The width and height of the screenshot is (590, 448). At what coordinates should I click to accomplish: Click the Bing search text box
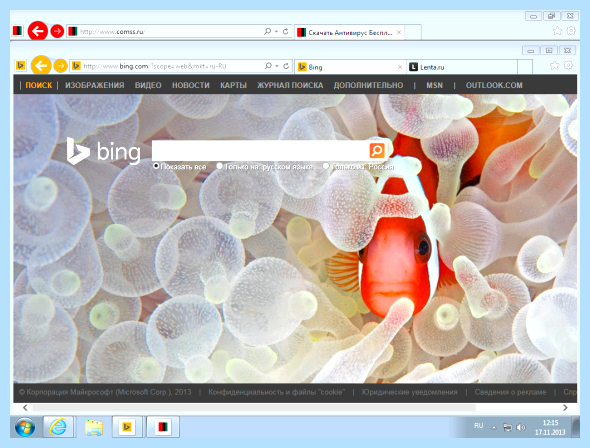pos(260,150)
